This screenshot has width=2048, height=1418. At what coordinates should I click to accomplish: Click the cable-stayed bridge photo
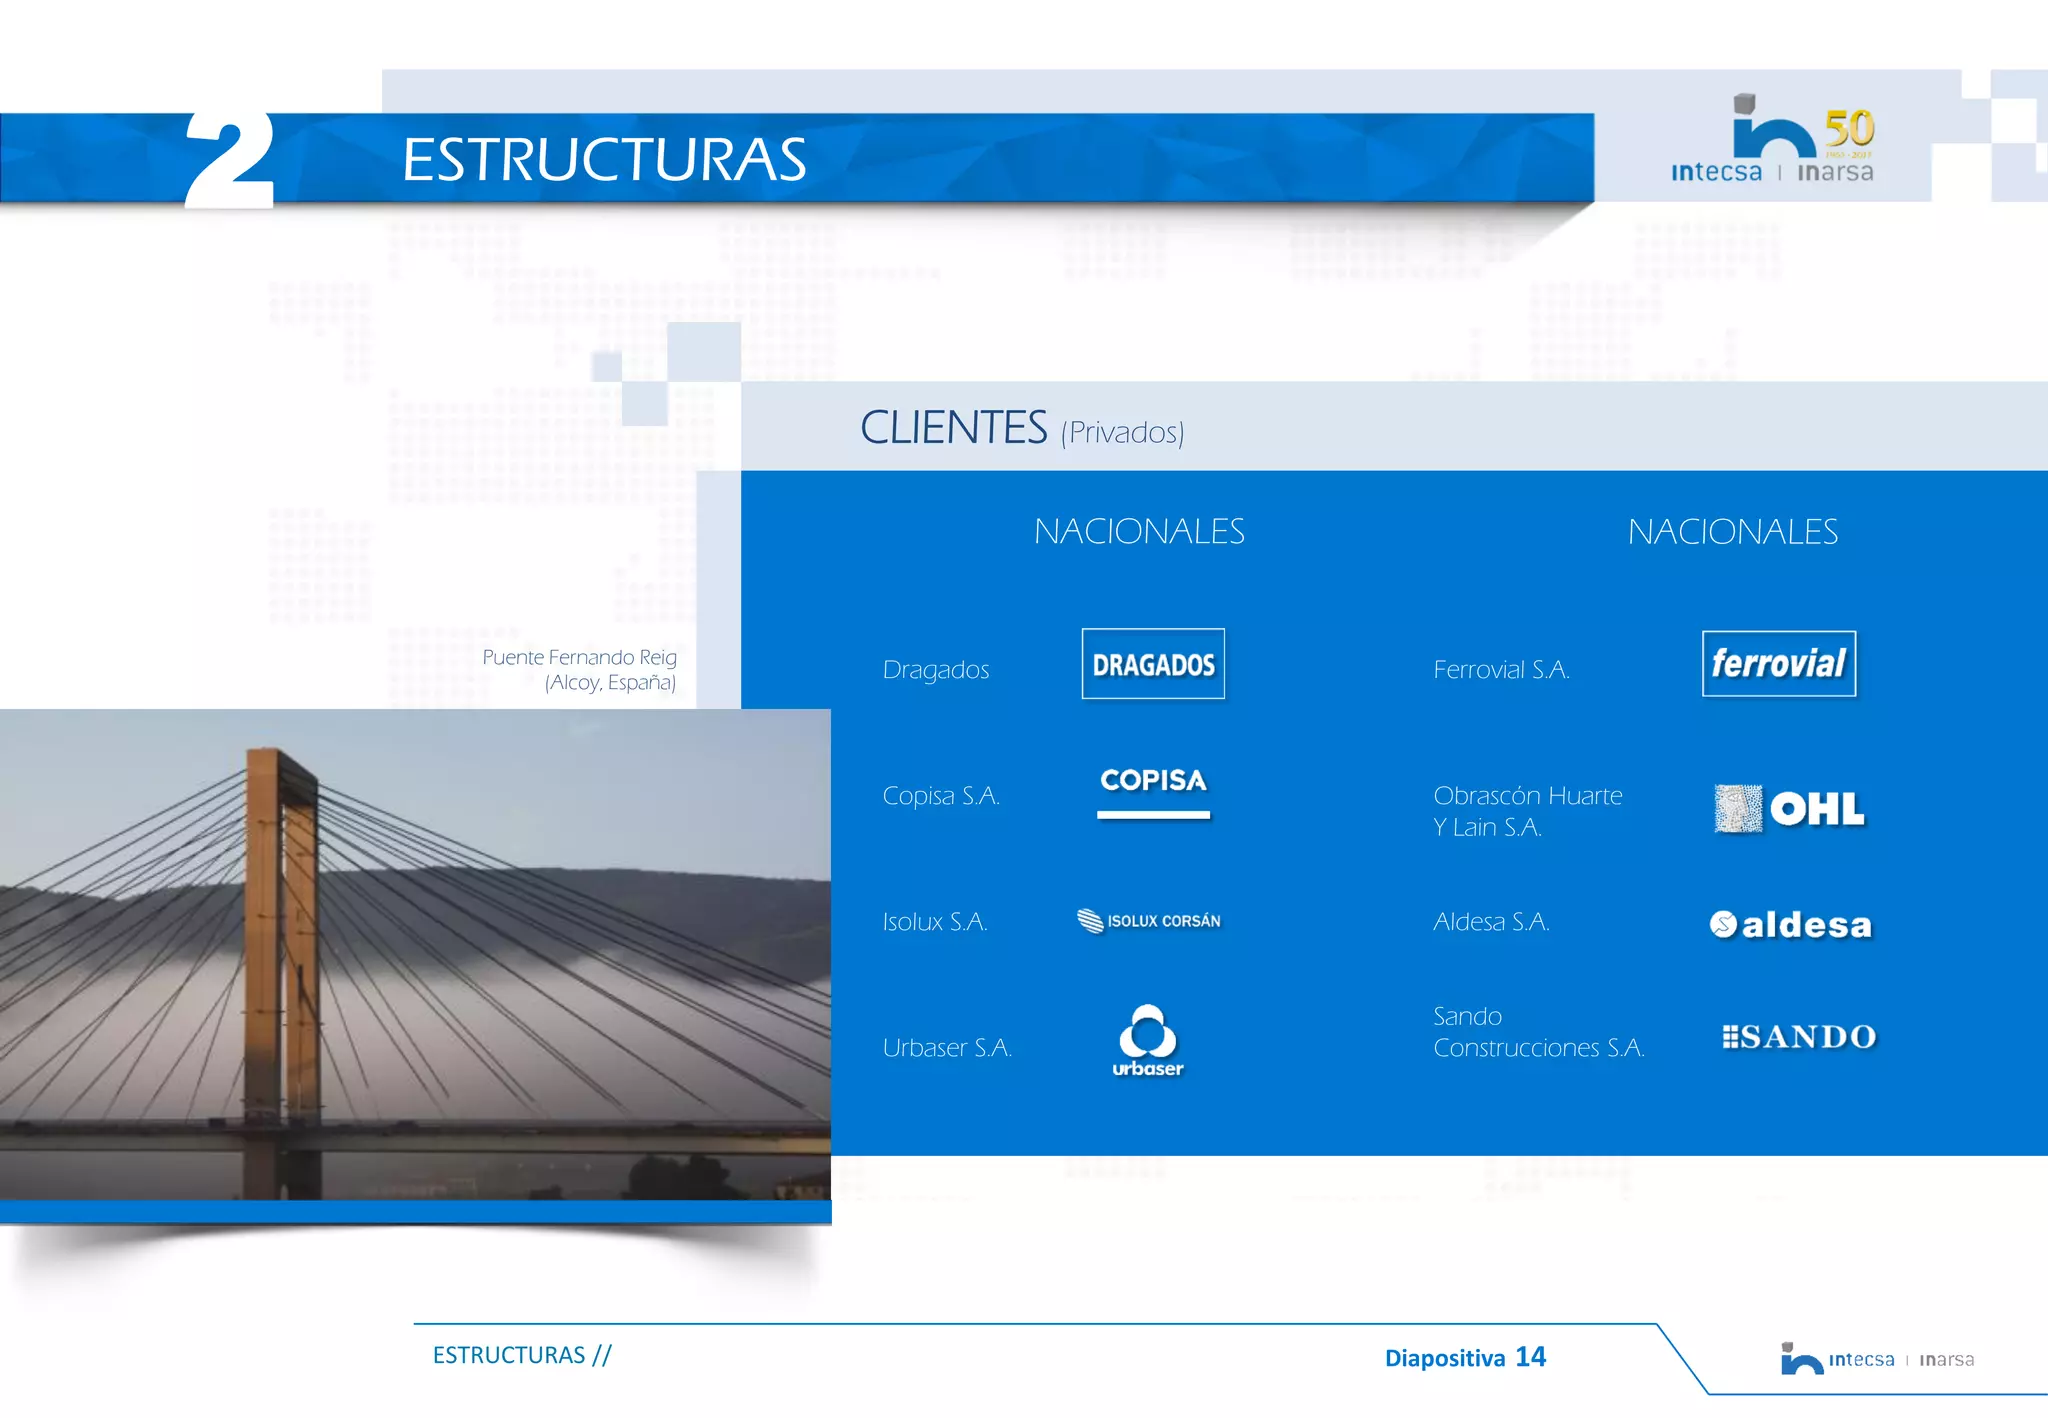(415, 954)
